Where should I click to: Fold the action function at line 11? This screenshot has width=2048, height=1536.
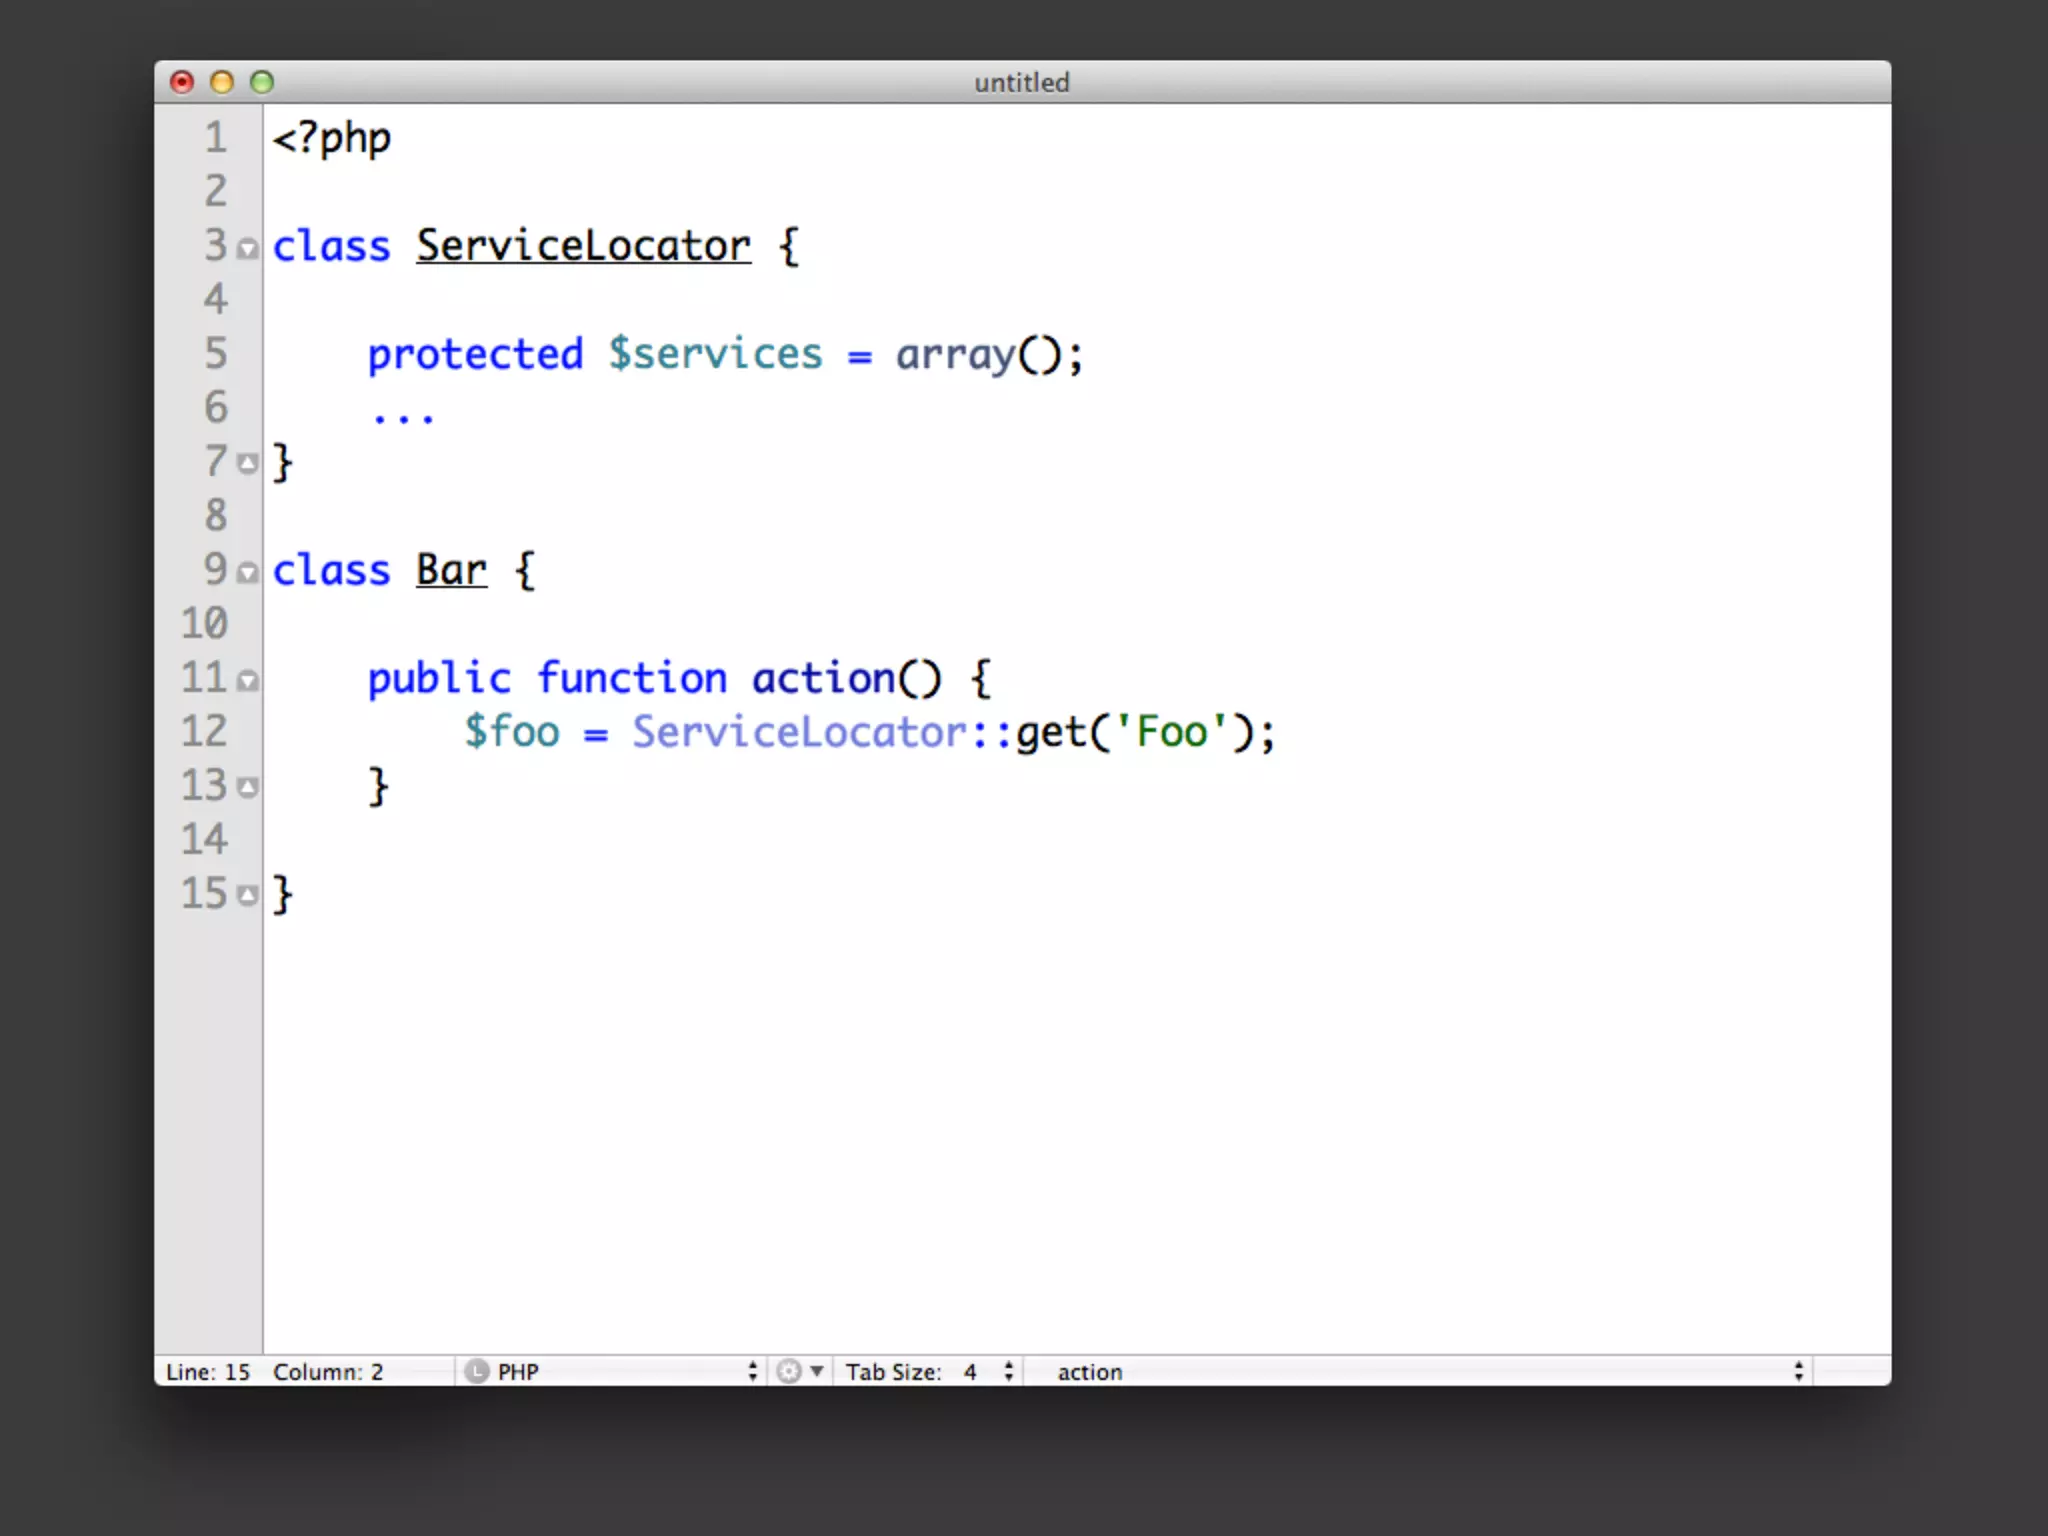tap(248, 680)
